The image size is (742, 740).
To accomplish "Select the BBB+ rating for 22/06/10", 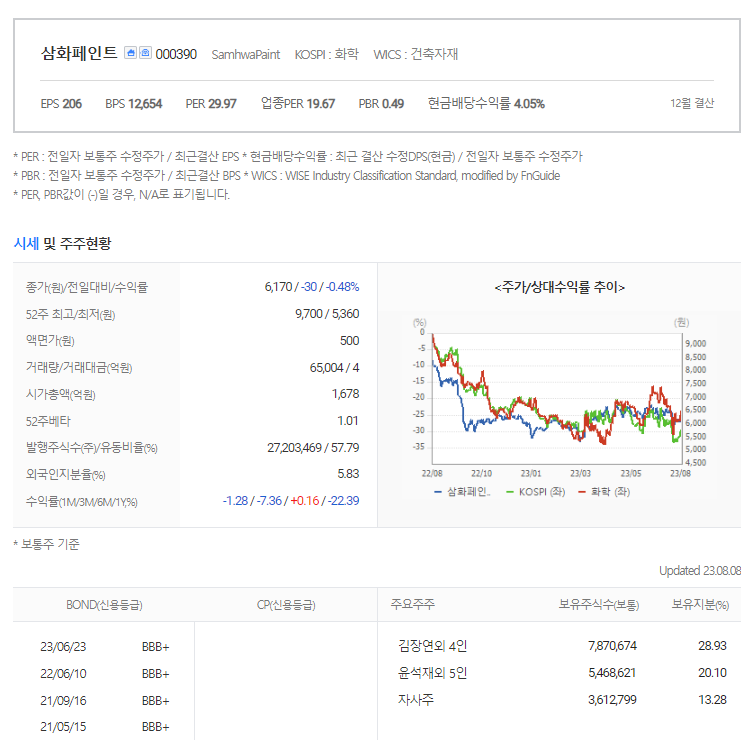I will (155, 674).
